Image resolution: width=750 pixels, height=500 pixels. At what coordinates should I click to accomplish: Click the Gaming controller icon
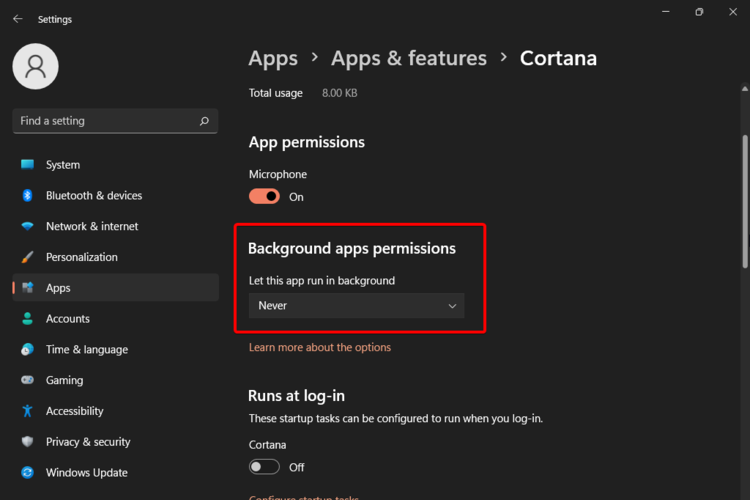(x=27, y=380)
